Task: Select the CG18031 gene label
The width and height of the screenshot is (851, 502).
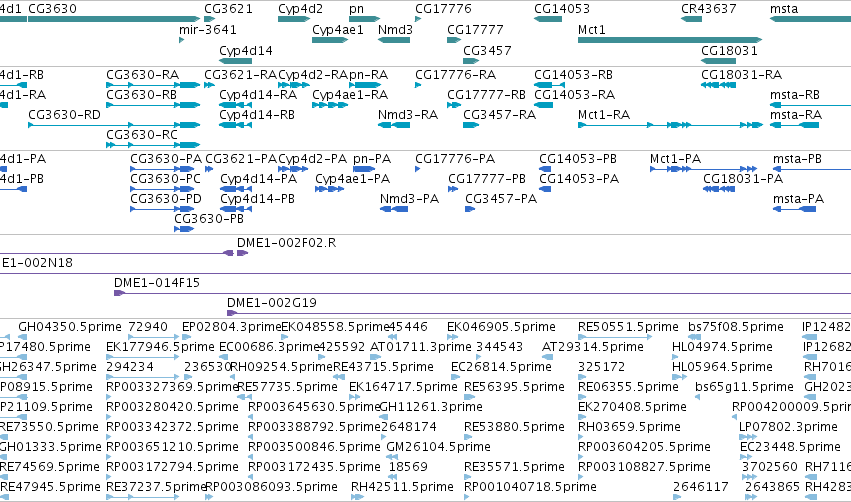Action: 729,50
